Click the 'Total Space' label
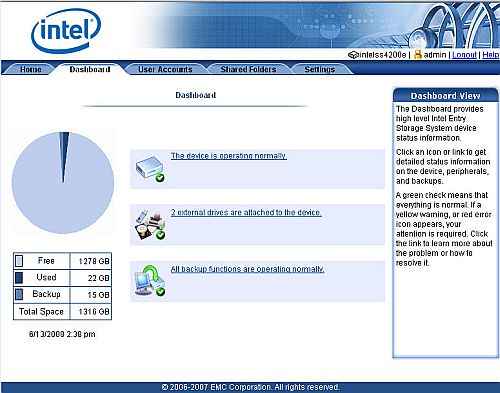This screenshot has height=393, width=500. (x=41, y=312)
